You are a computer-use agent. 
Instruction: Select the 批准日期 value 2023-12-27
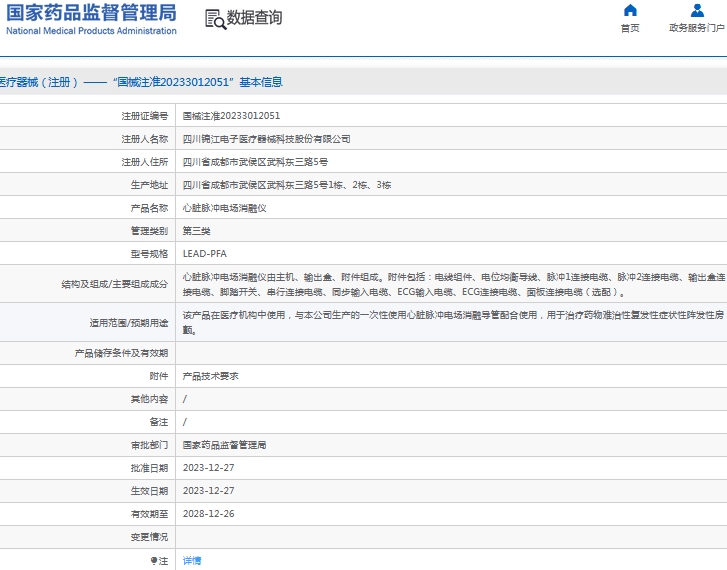(x=209, y=468)
